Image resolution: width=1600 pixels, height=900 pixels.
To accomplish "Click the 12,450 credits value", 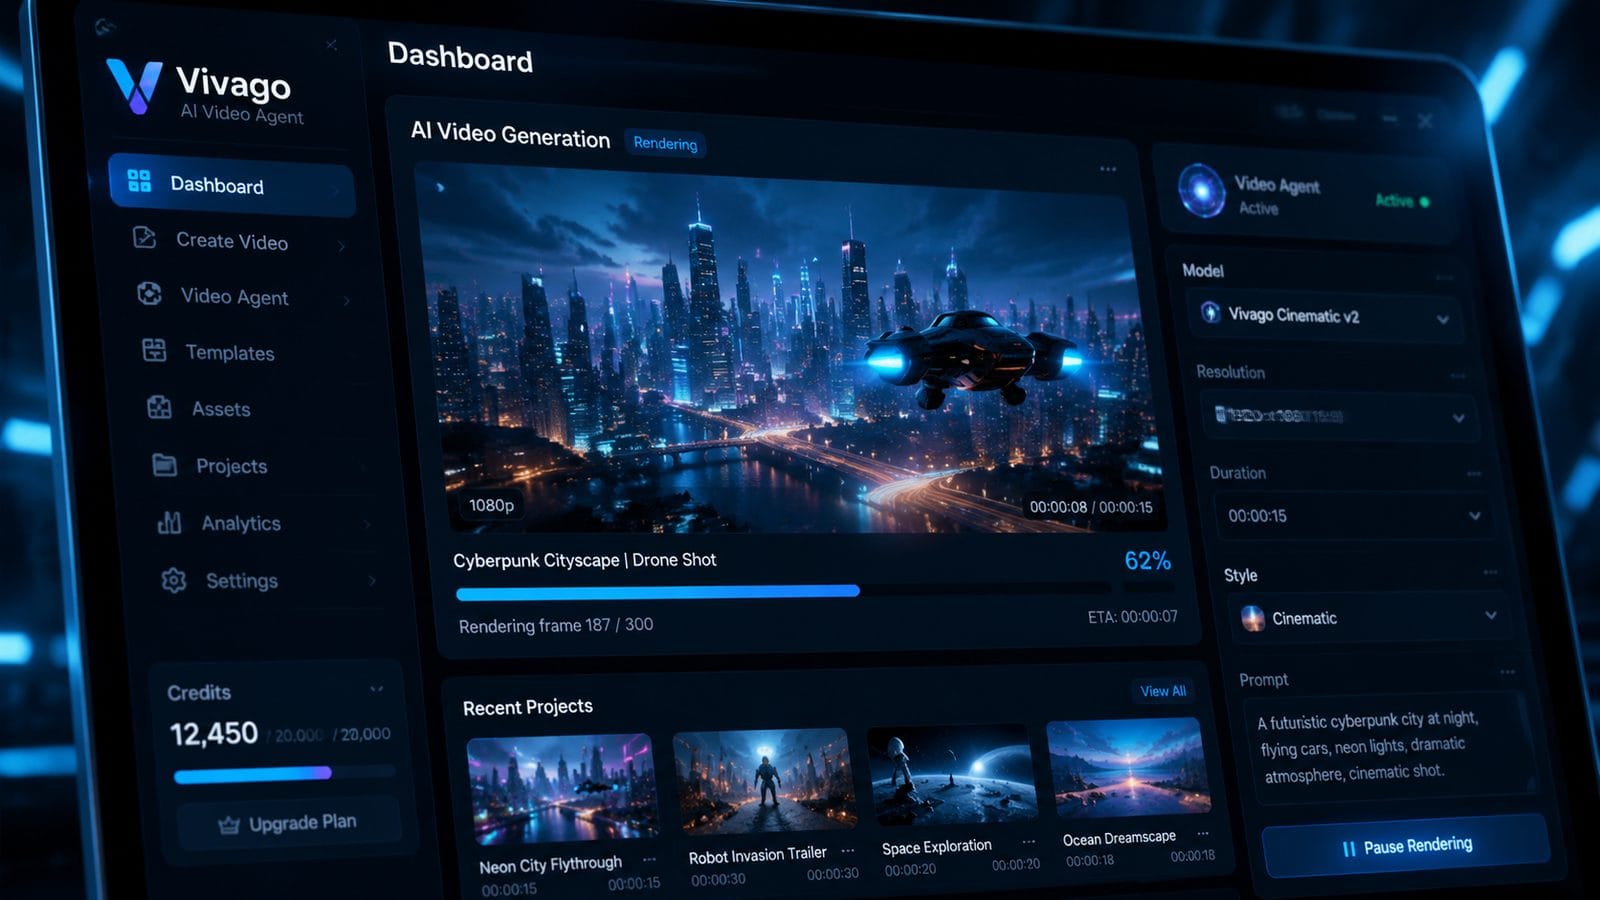I will [214, 734].
